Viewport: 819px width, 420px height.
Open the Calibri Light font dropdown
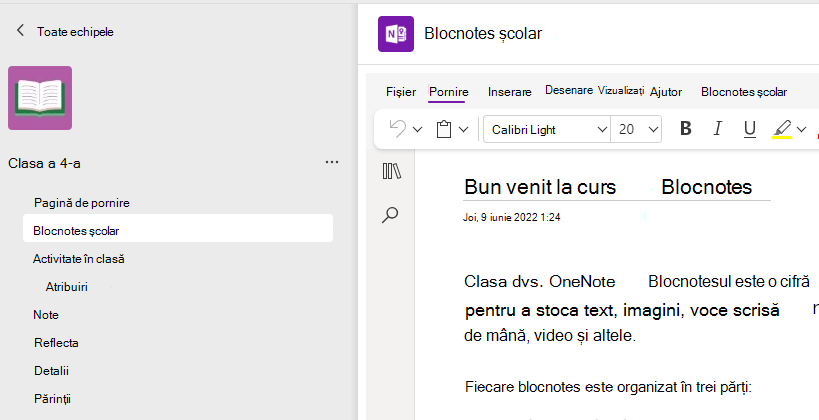point(547,130)
